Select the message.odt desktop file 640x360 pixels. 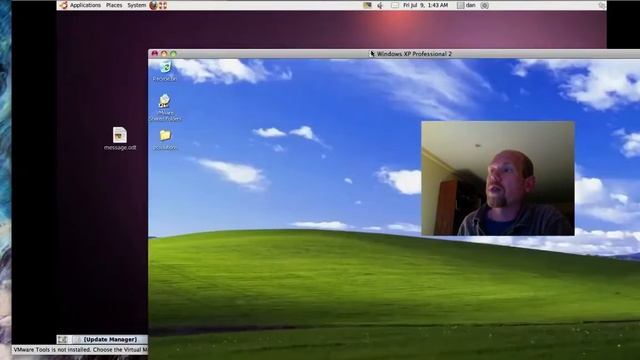[x=120, y=139]
